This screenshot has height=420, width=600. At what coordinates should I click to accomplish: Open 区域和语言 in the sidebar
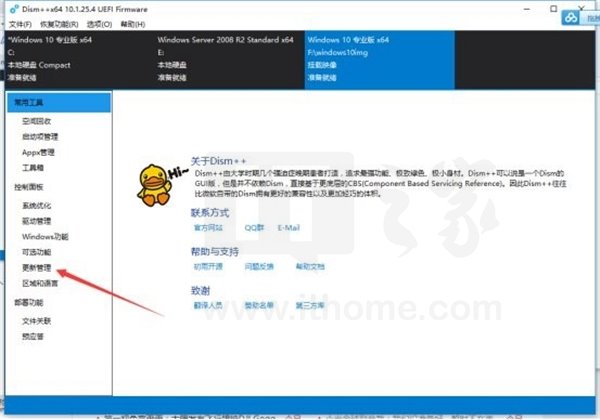pos(40,283)
